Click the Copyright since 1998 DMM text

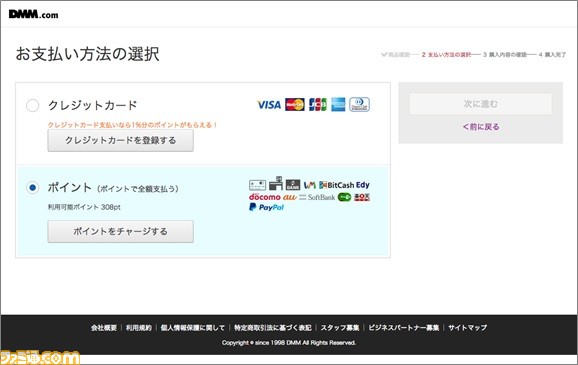289,343
